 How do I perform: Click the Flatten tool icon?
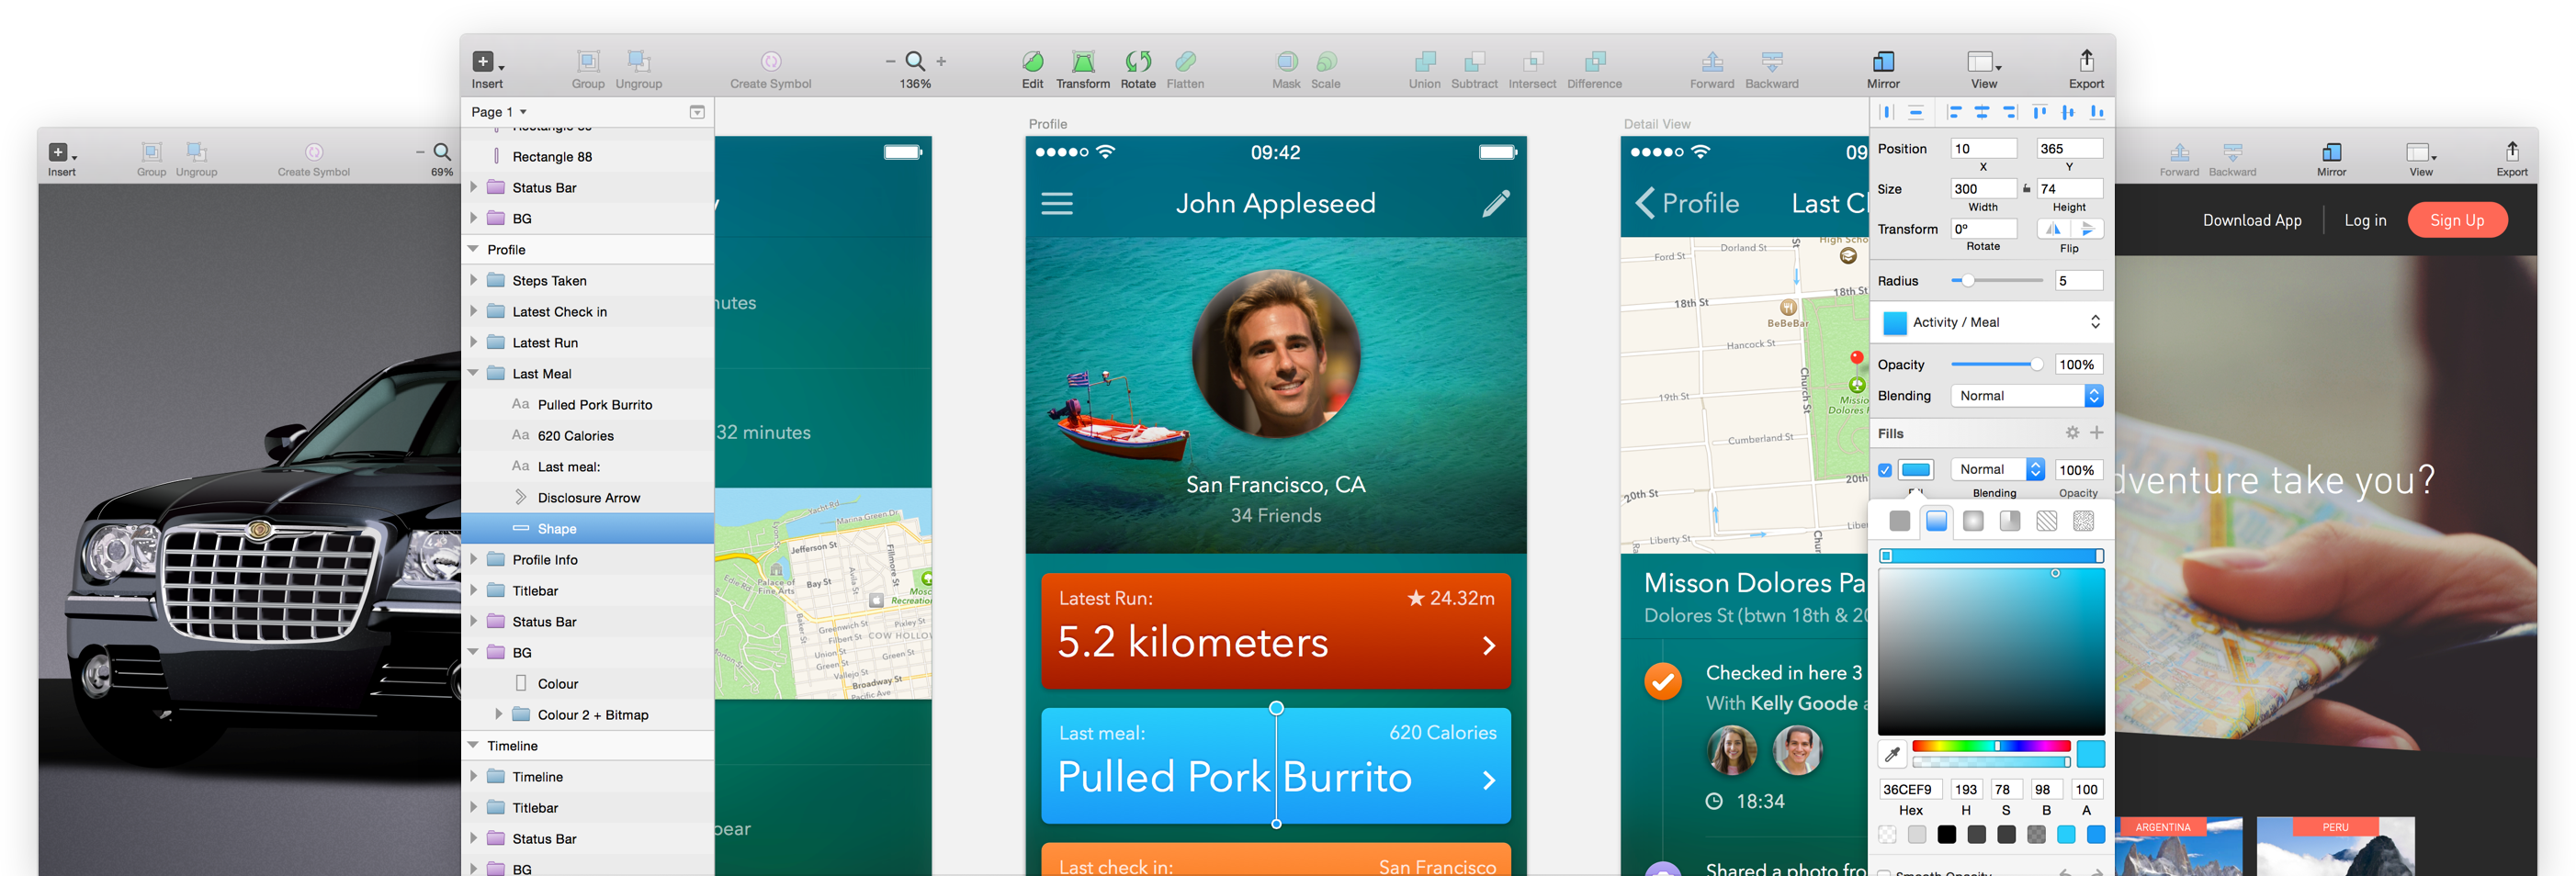click(1186, 62)
